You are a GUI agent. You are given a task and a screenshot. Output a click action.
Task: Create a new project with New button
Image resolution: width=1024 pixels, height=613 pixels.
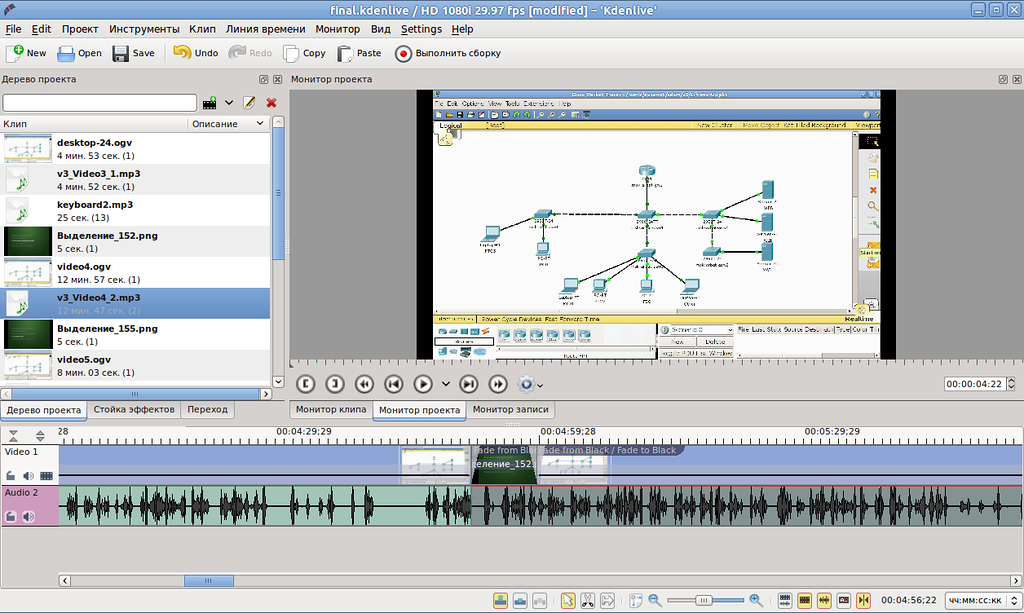[x=26, y=54]
